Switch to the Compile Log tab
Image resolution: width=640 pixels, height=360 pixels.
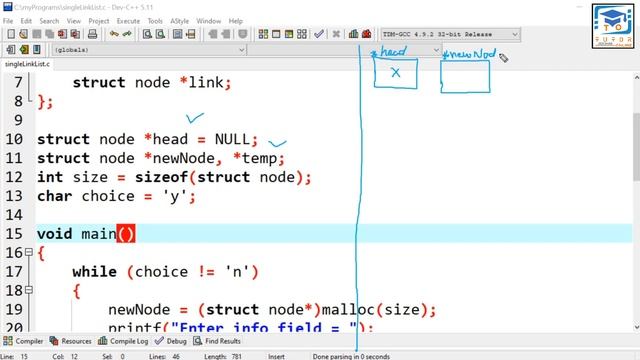123,341
